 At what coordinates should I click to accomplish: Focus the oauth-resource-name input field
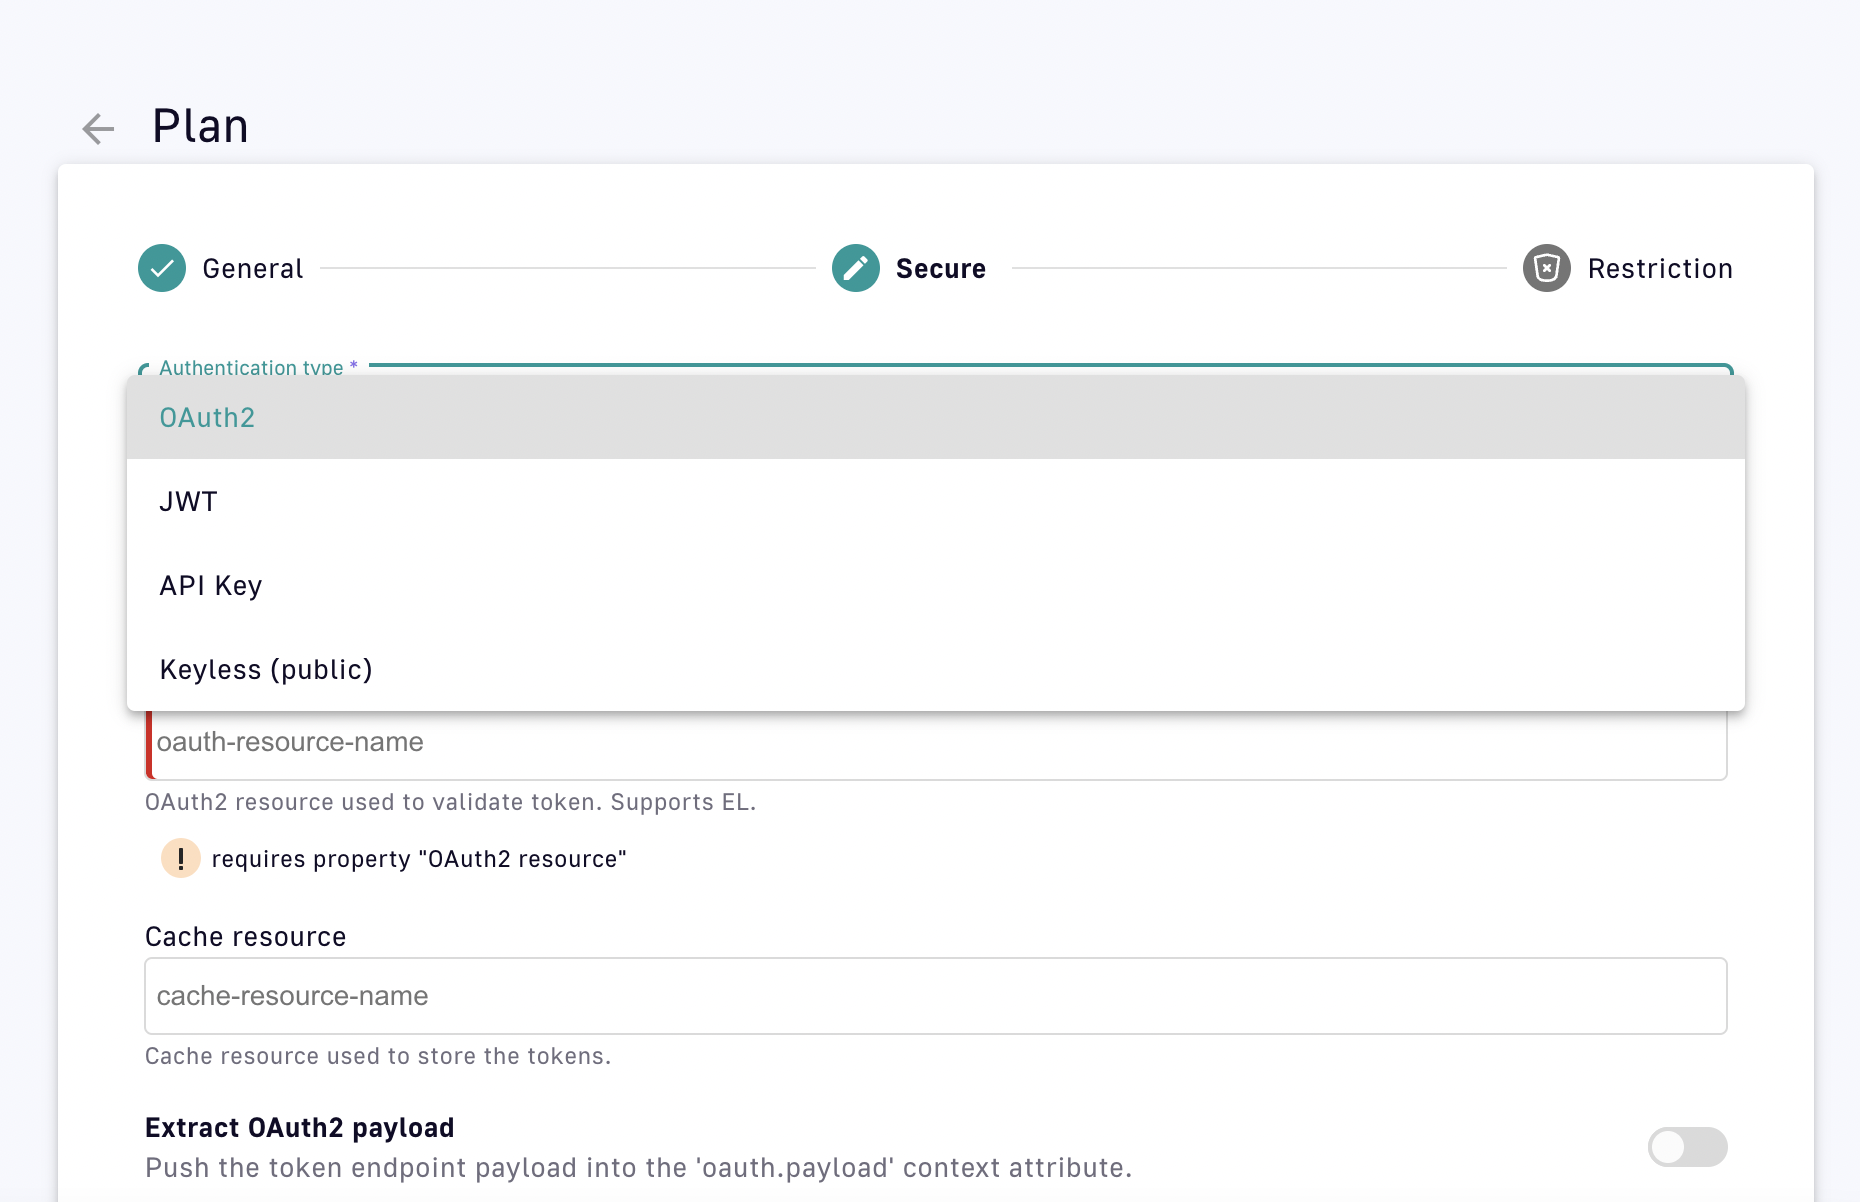click(935, 743)
